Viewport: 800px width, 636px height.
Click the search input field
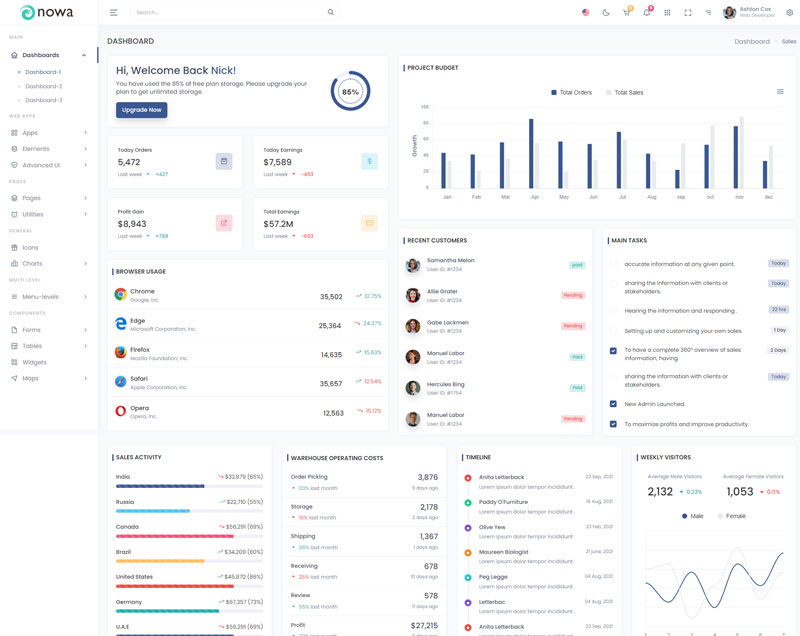click(230, 13)
